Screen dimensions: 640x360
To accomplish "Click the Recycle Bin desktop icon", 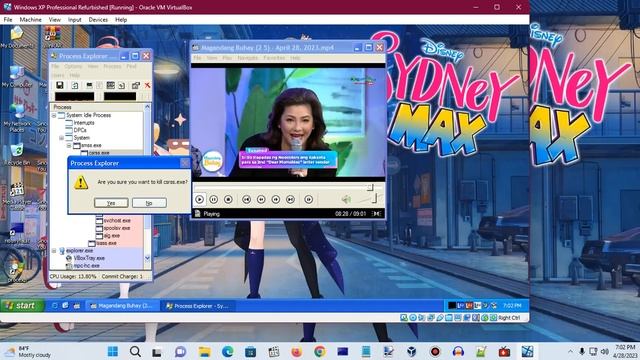I will [x=17, y=154].
